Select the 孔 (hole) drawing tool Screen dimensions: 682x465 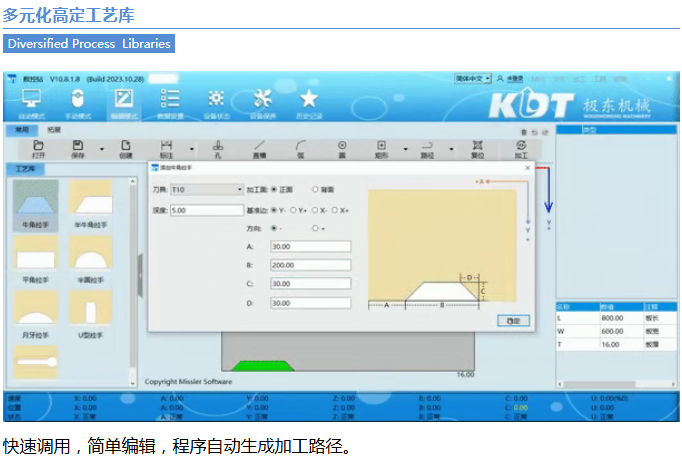(x=218, y=149)
